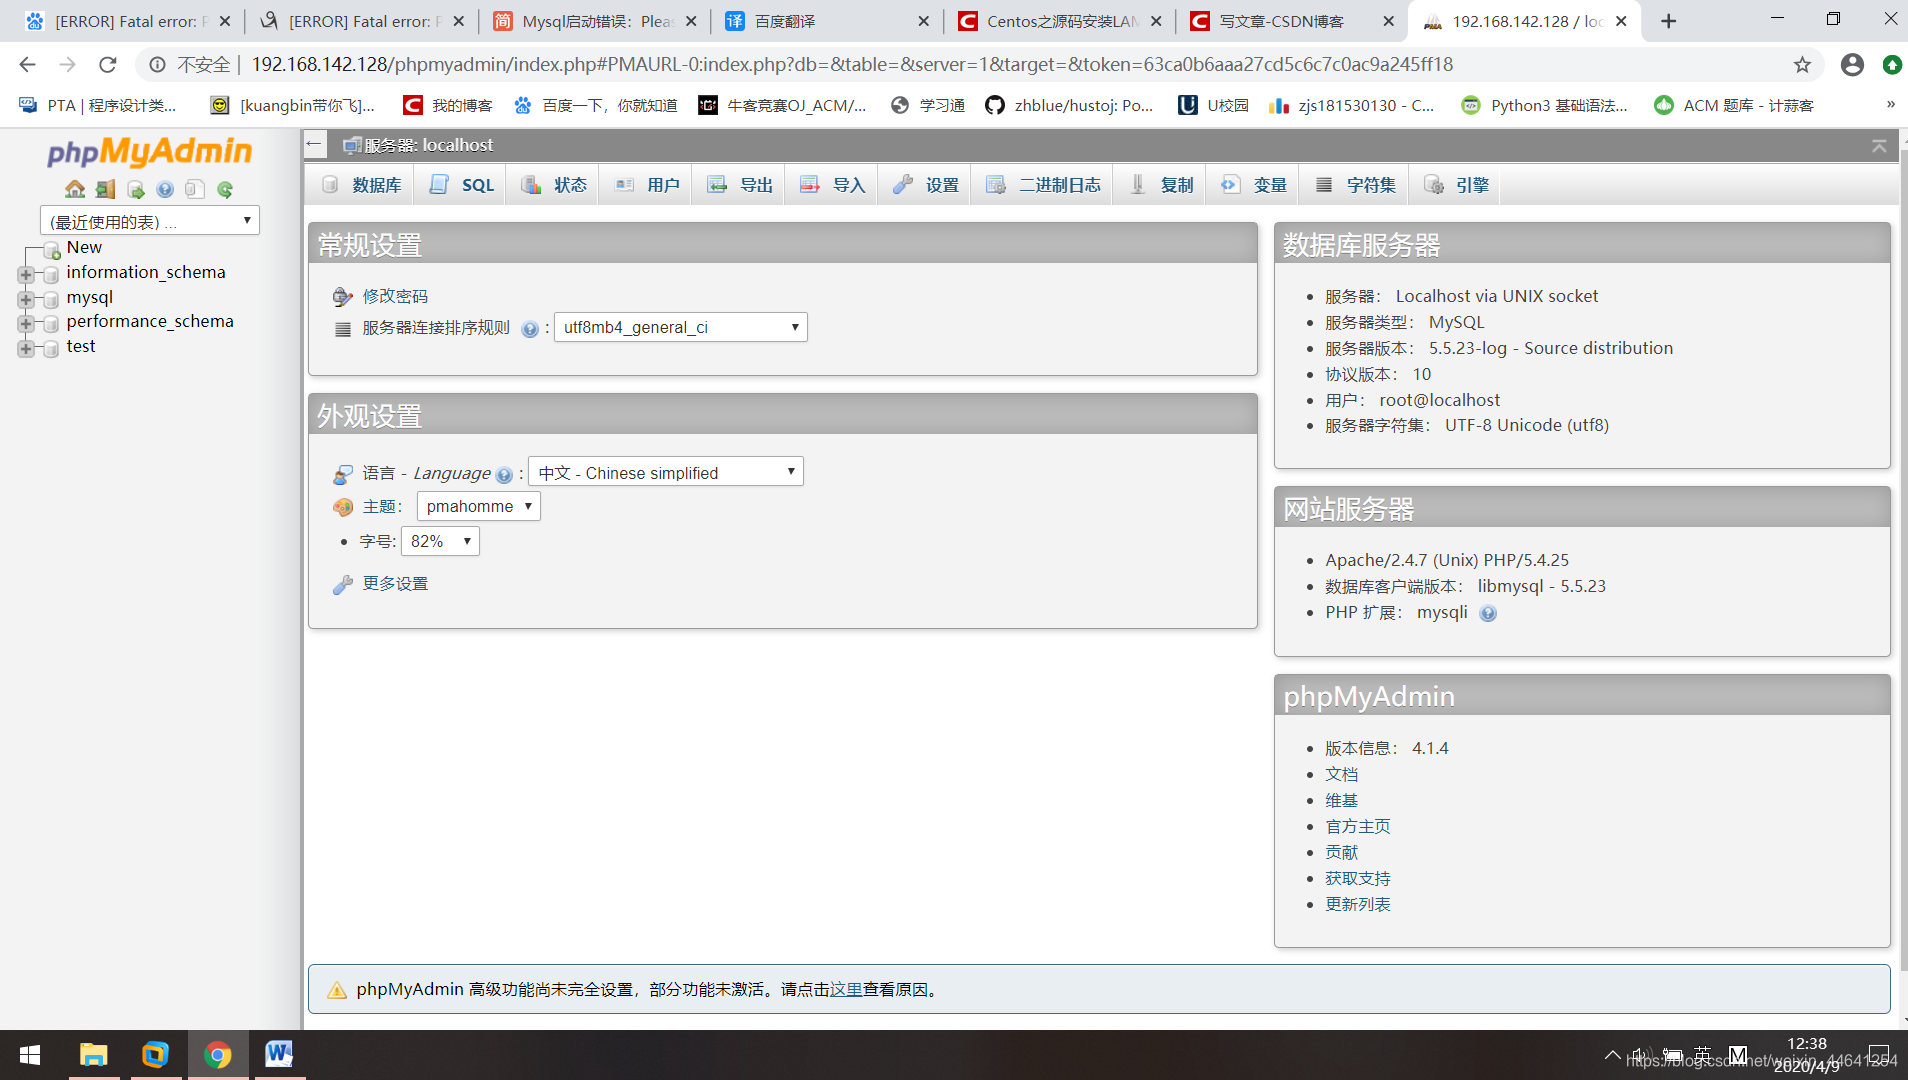Open the 二进制日志 (Binary log) tab
Viewport: 1908px width, 1080px height.
pyautogui.click(x=1042, y=185)
